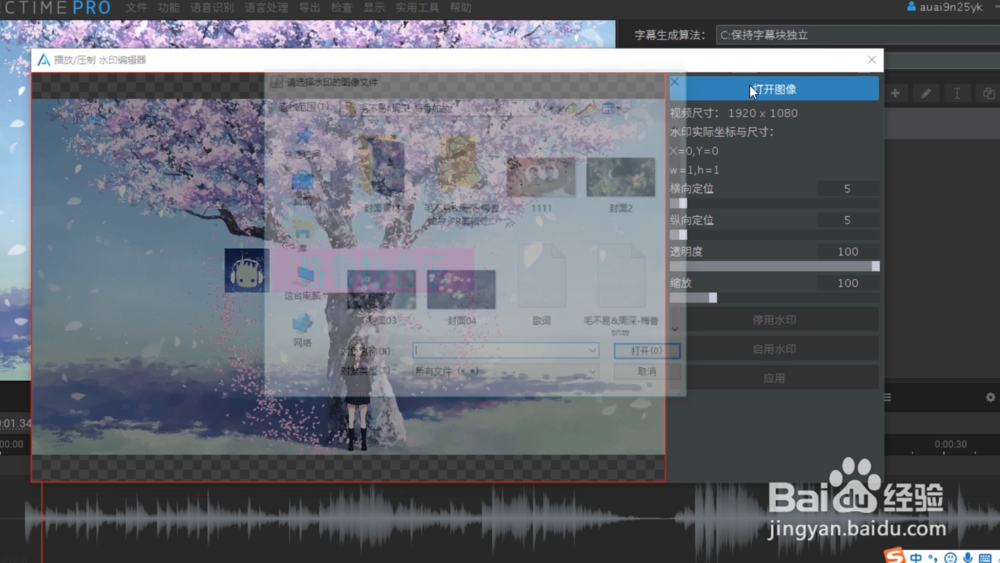Click the keyboard icon in input toolbar
The height and width of the screenshot is (563, 1000).
pos(985,559)
